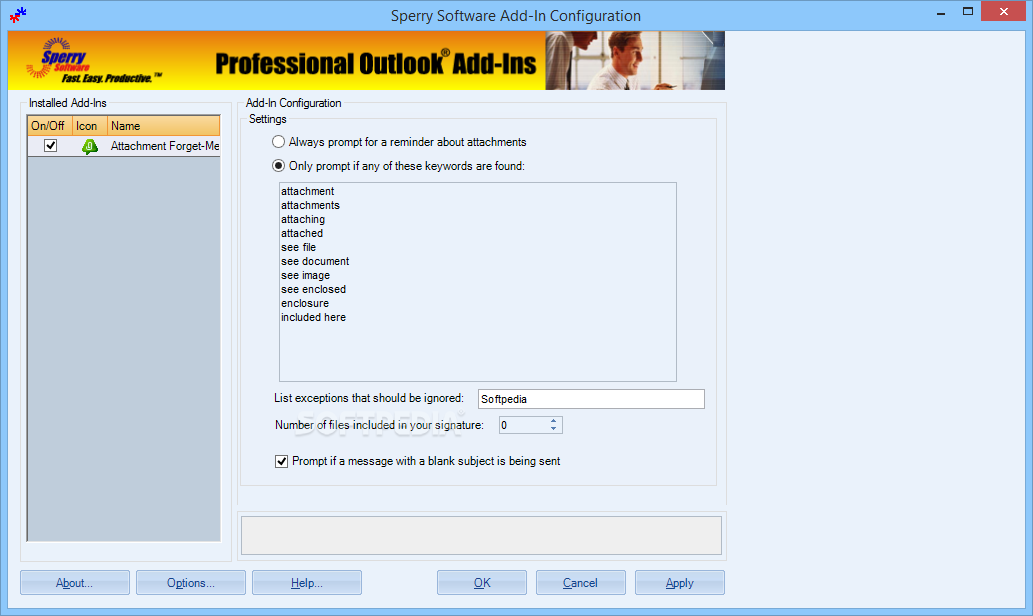Close the Sperry Software configuration window

(x=1004, y=11)
